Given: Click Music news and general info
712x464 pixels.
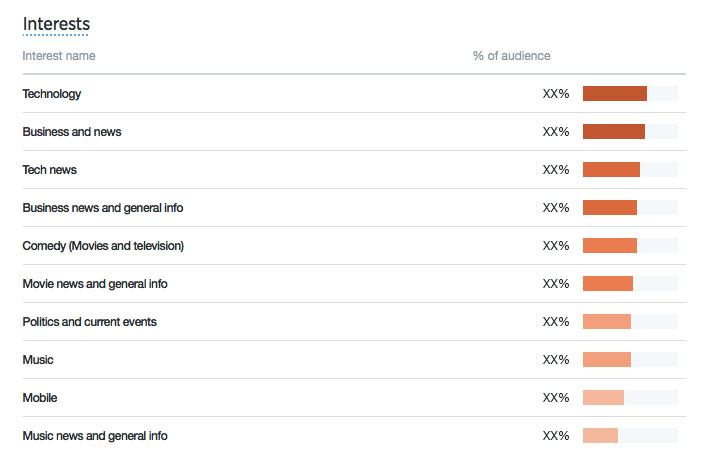Looking at the screenshot, I should (x=95, y=436).
